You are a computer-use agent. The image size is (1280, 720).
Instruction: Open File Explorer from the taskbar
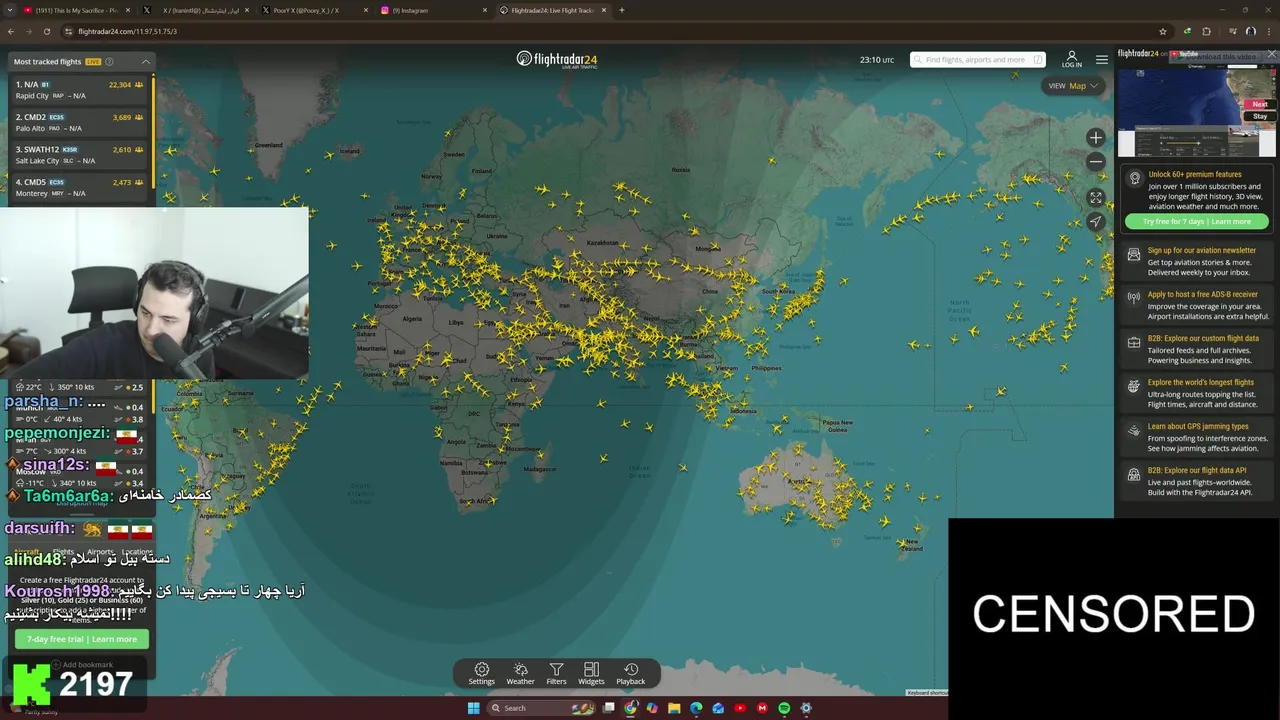pos(674,708)
